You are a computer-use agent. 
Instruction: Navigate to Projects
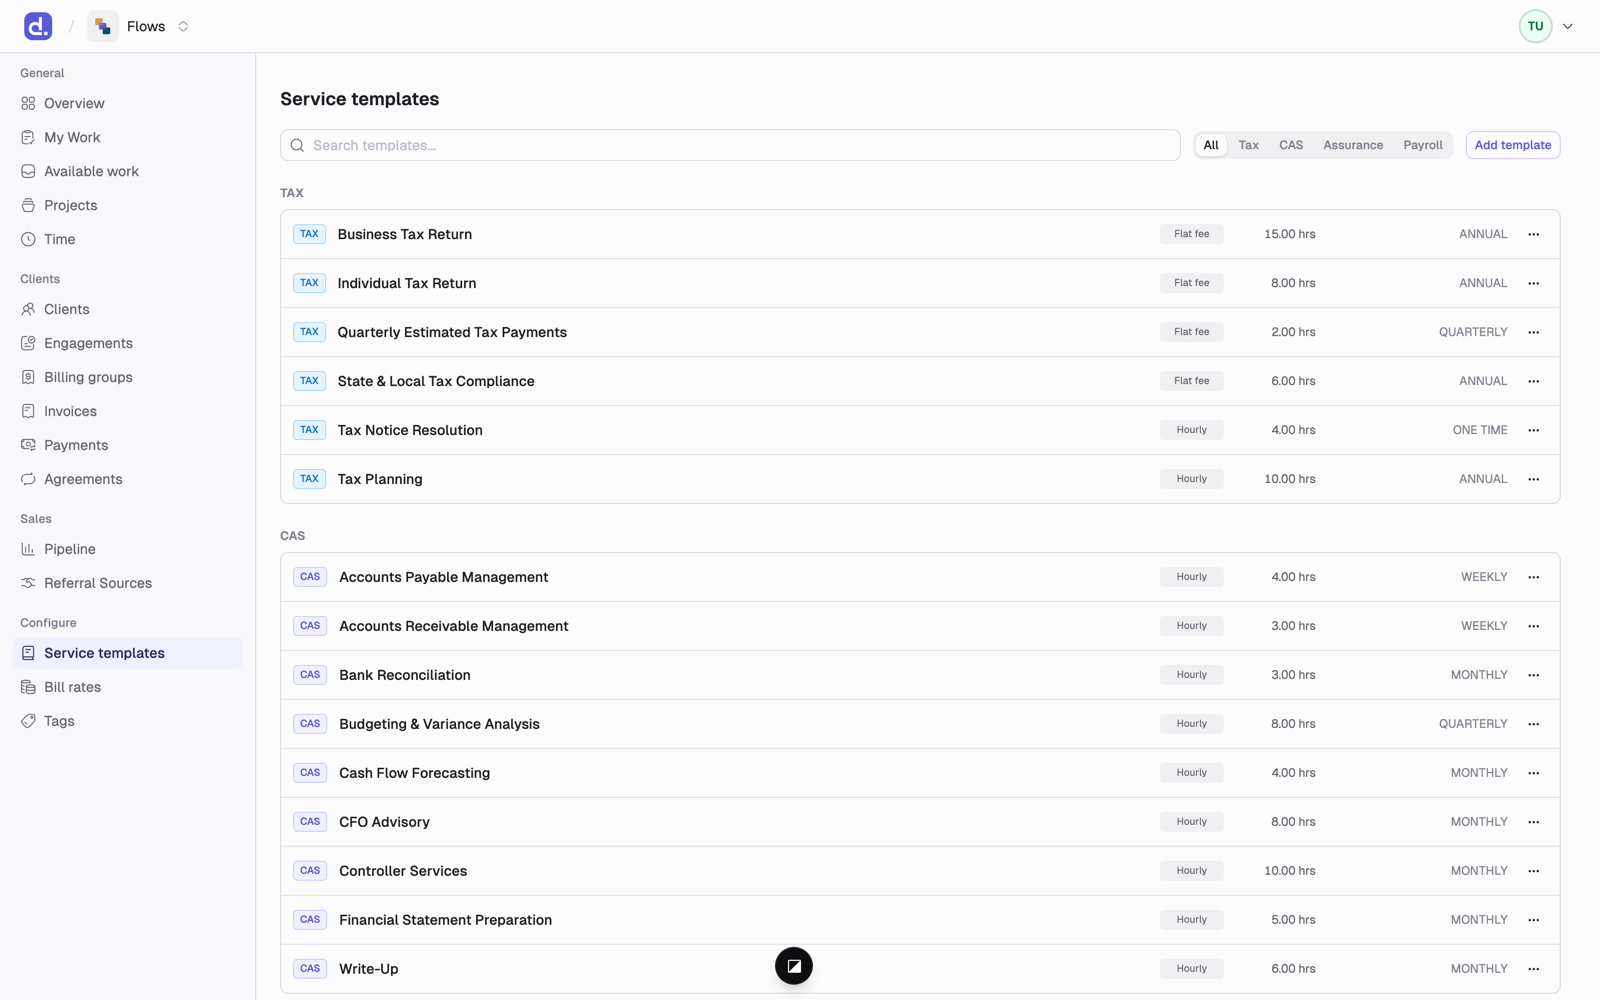[128, 205]
